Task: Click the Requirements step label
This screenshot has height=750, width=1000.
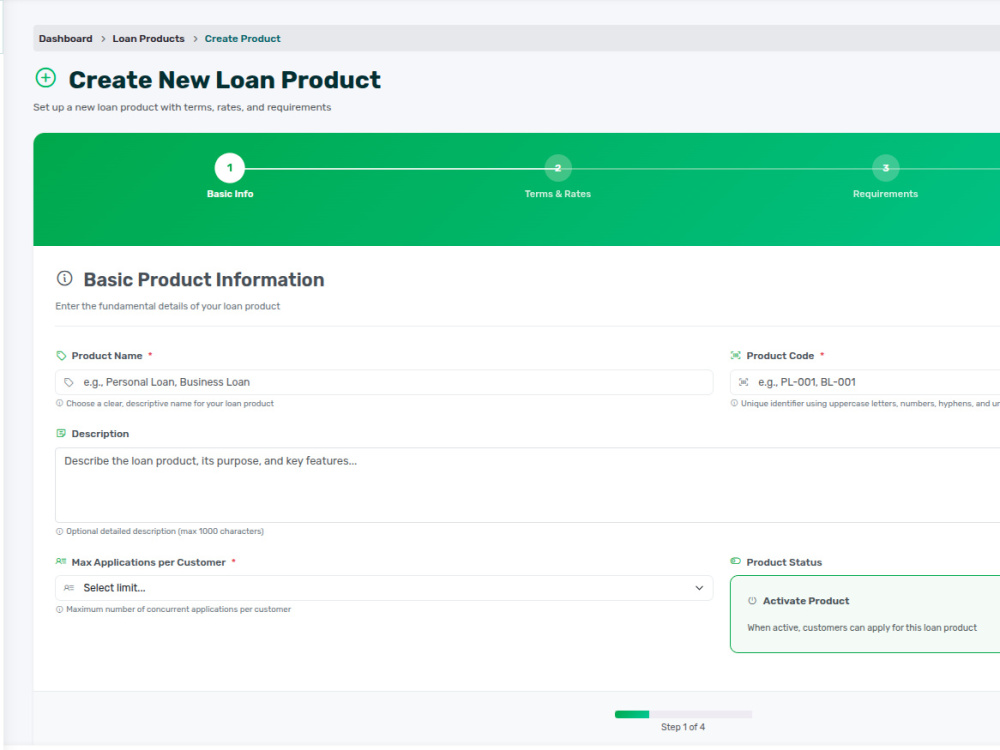Action: click(x=886, y=194)
